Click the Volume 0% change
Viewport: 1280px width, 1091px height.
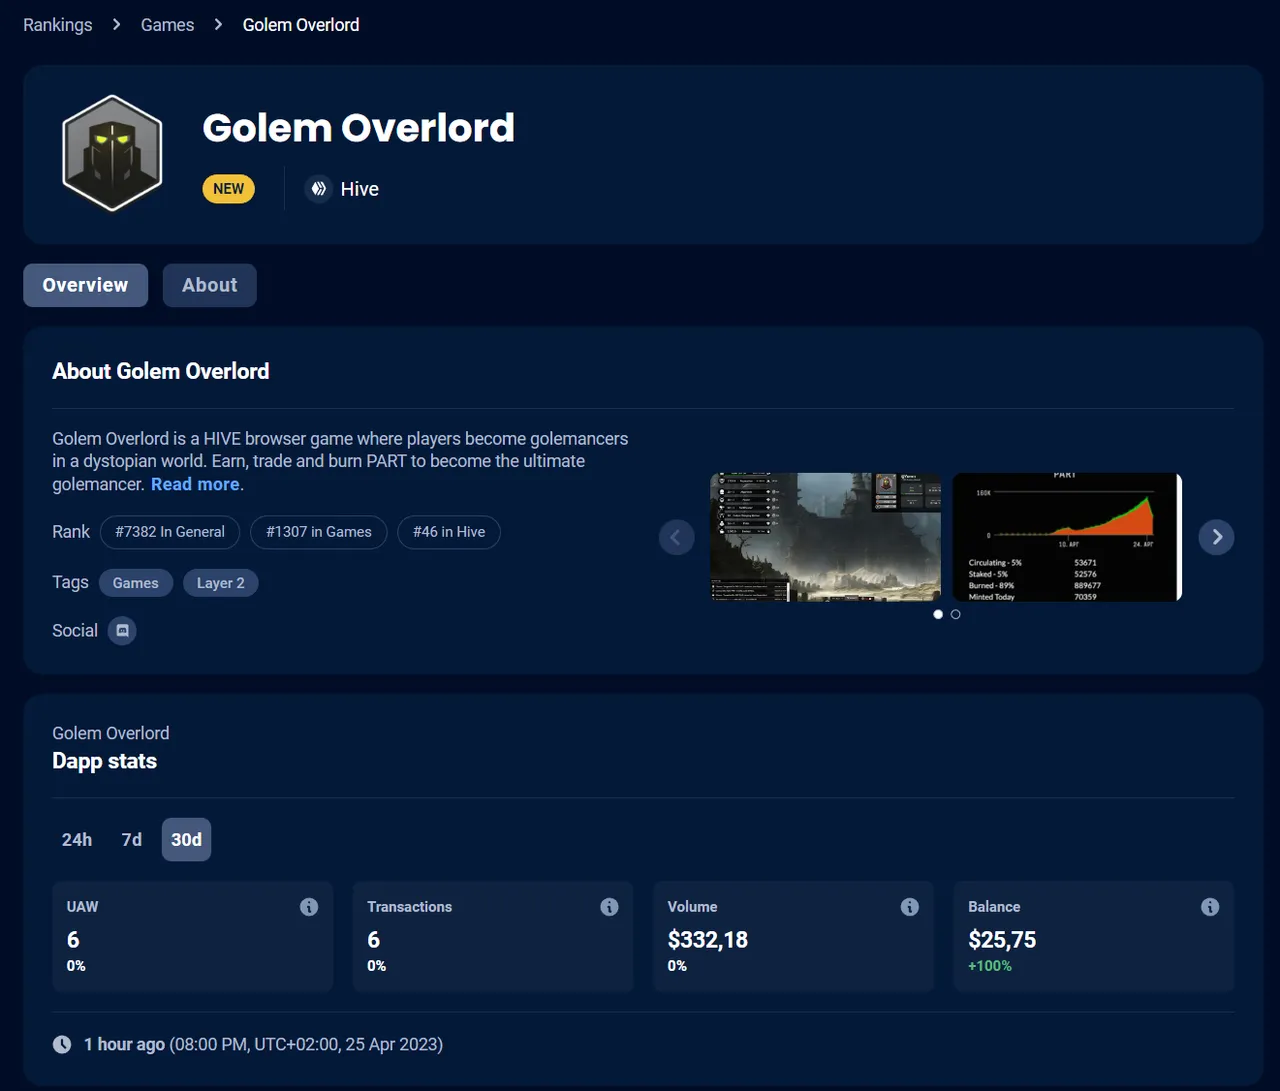[x=677, y=966]
